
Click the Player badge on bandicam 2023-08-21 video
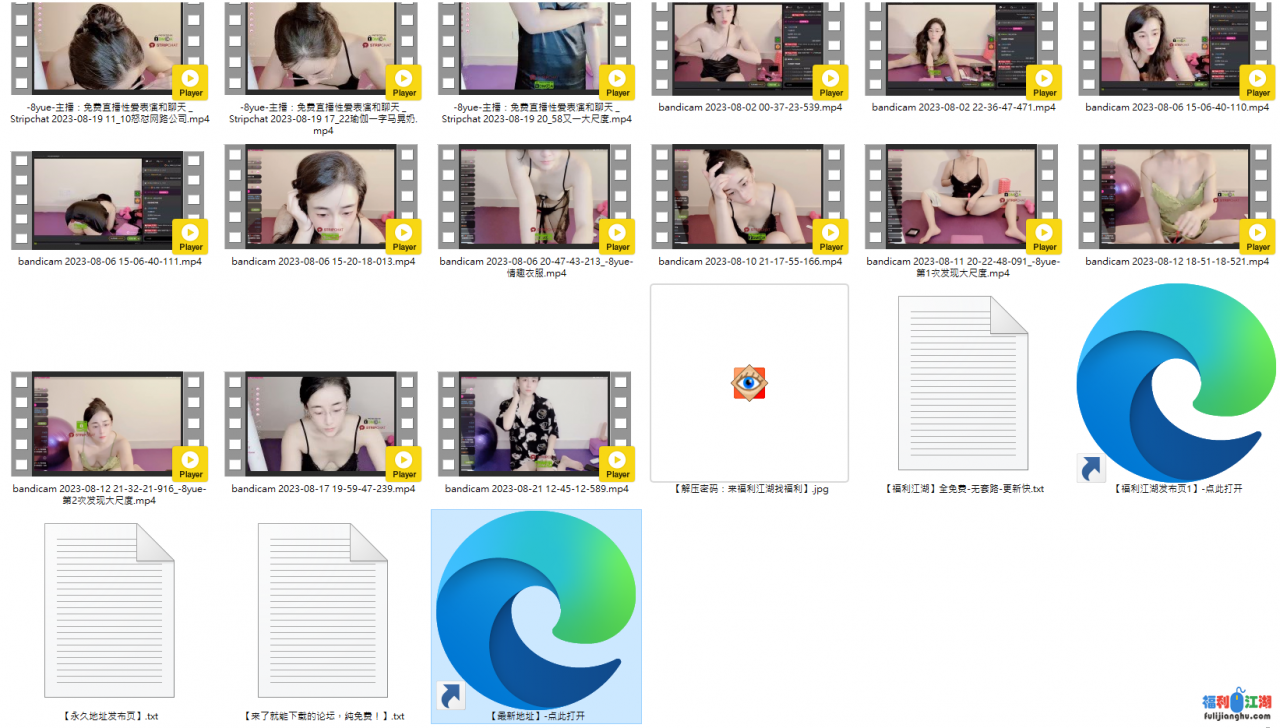[618, 464]
